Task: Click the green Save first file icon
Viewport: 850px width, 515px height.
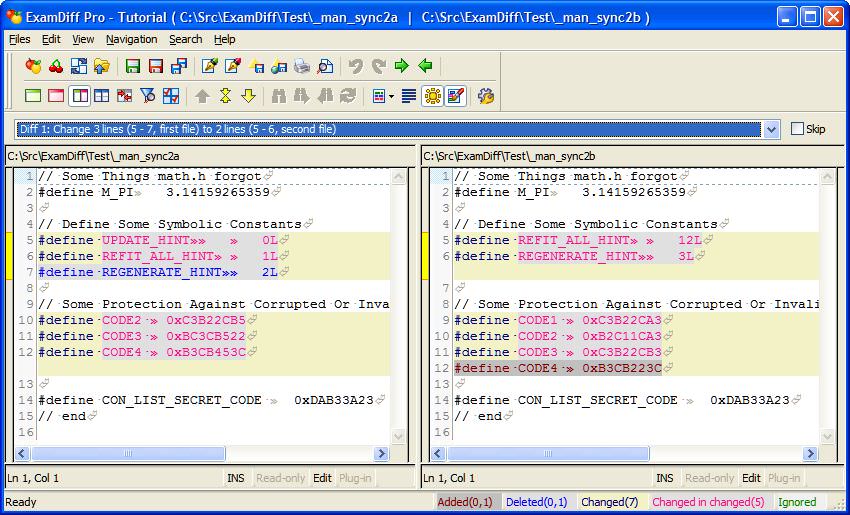Action: pos(133,66)
